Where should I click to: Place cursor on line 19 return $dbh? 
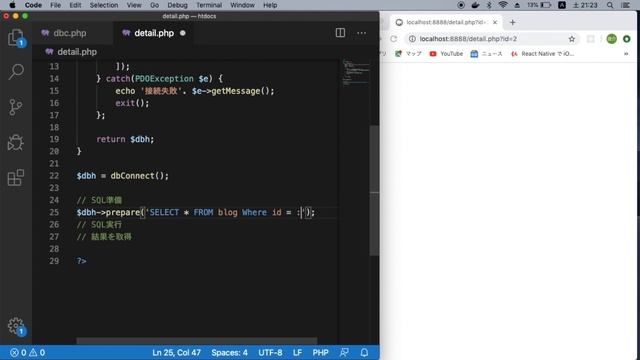(125, 139)
